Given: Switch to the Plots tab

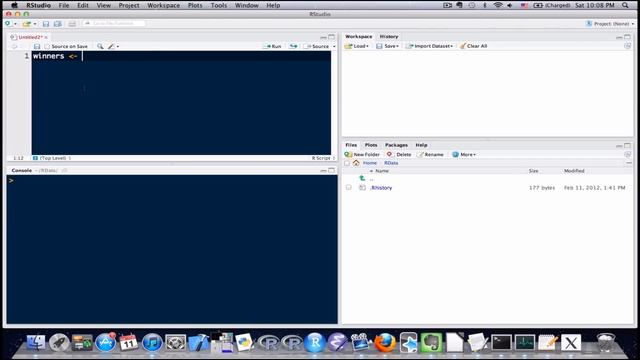Looking at the screenshot, I should click(371, 145).
